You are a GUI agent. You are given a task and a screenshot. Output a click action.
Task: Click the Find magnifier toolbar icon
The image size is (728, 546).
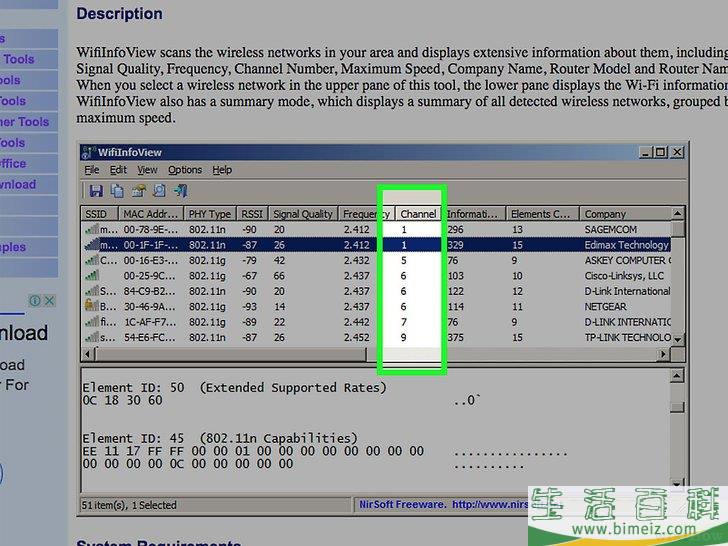(x=160, y=191)
